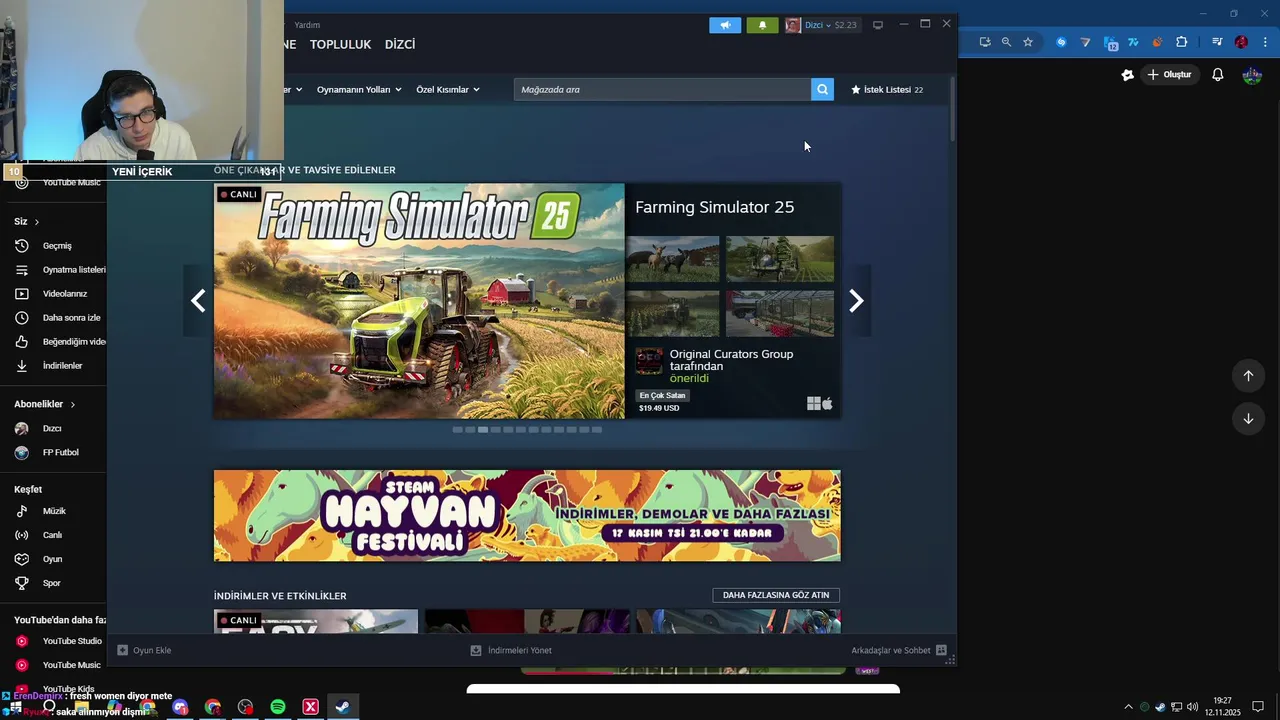Open Steam notifications green bell
Image resolution: width=1280 pixels, height=720 pixels.
(762, 25)
